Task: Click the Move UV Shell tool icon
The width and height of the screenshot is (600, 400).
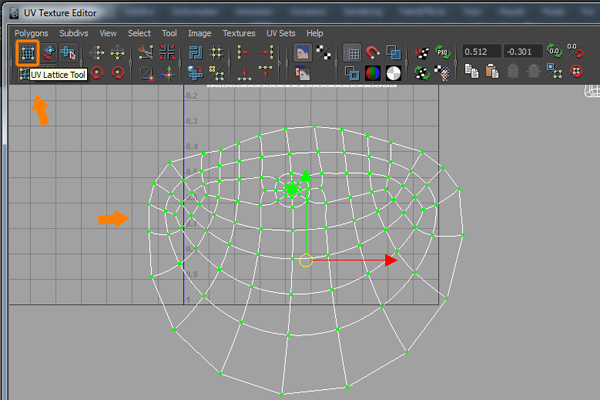Action: click(69, 53)
